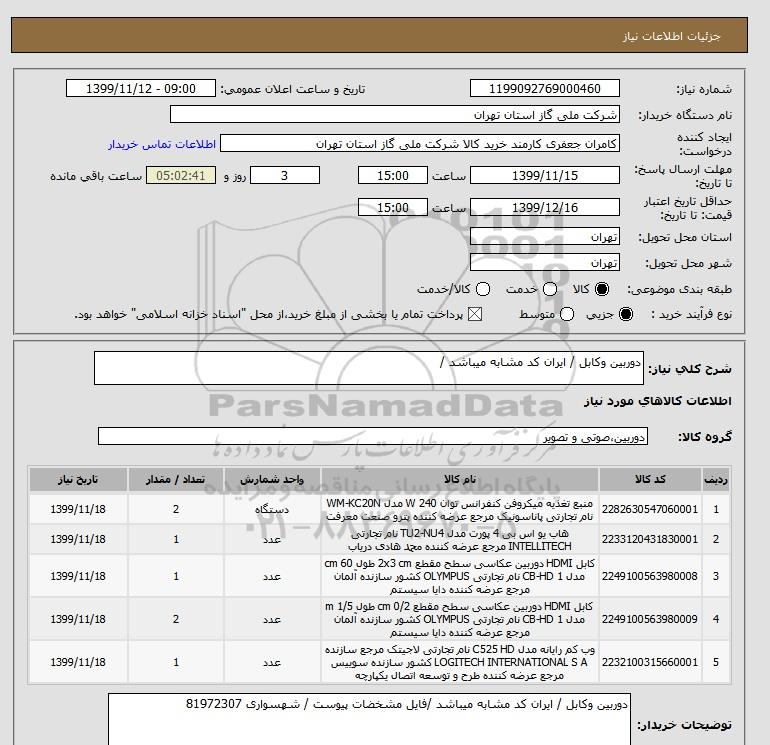This screenshot has height=745, width=770.
Task: Click product code 2232100315660001
Action: point(650,662)
